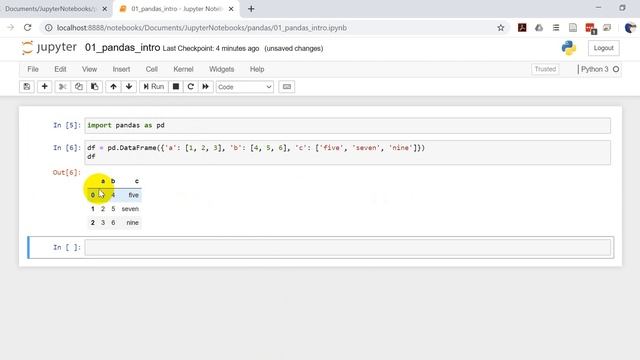
Task: Click the Python logo icon
Action: [569, 48]
